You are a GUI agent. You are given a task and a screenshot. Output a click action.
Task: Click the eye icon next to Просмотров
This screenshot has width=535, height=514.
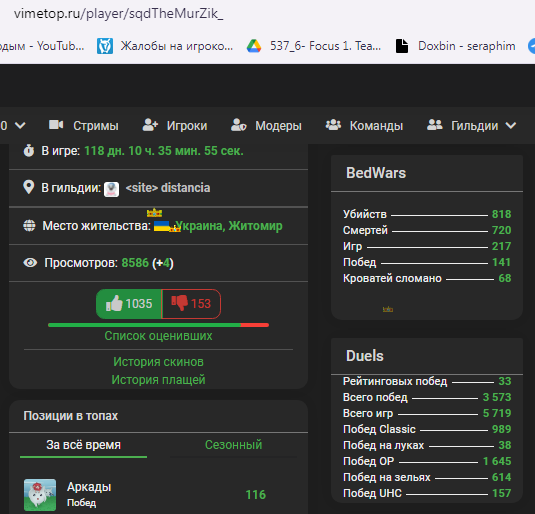tap(30, 263)
